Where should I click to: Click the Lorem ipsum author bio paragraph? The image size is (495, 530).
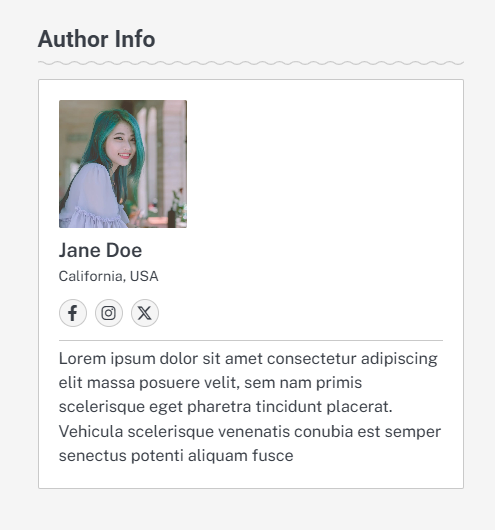251,407
